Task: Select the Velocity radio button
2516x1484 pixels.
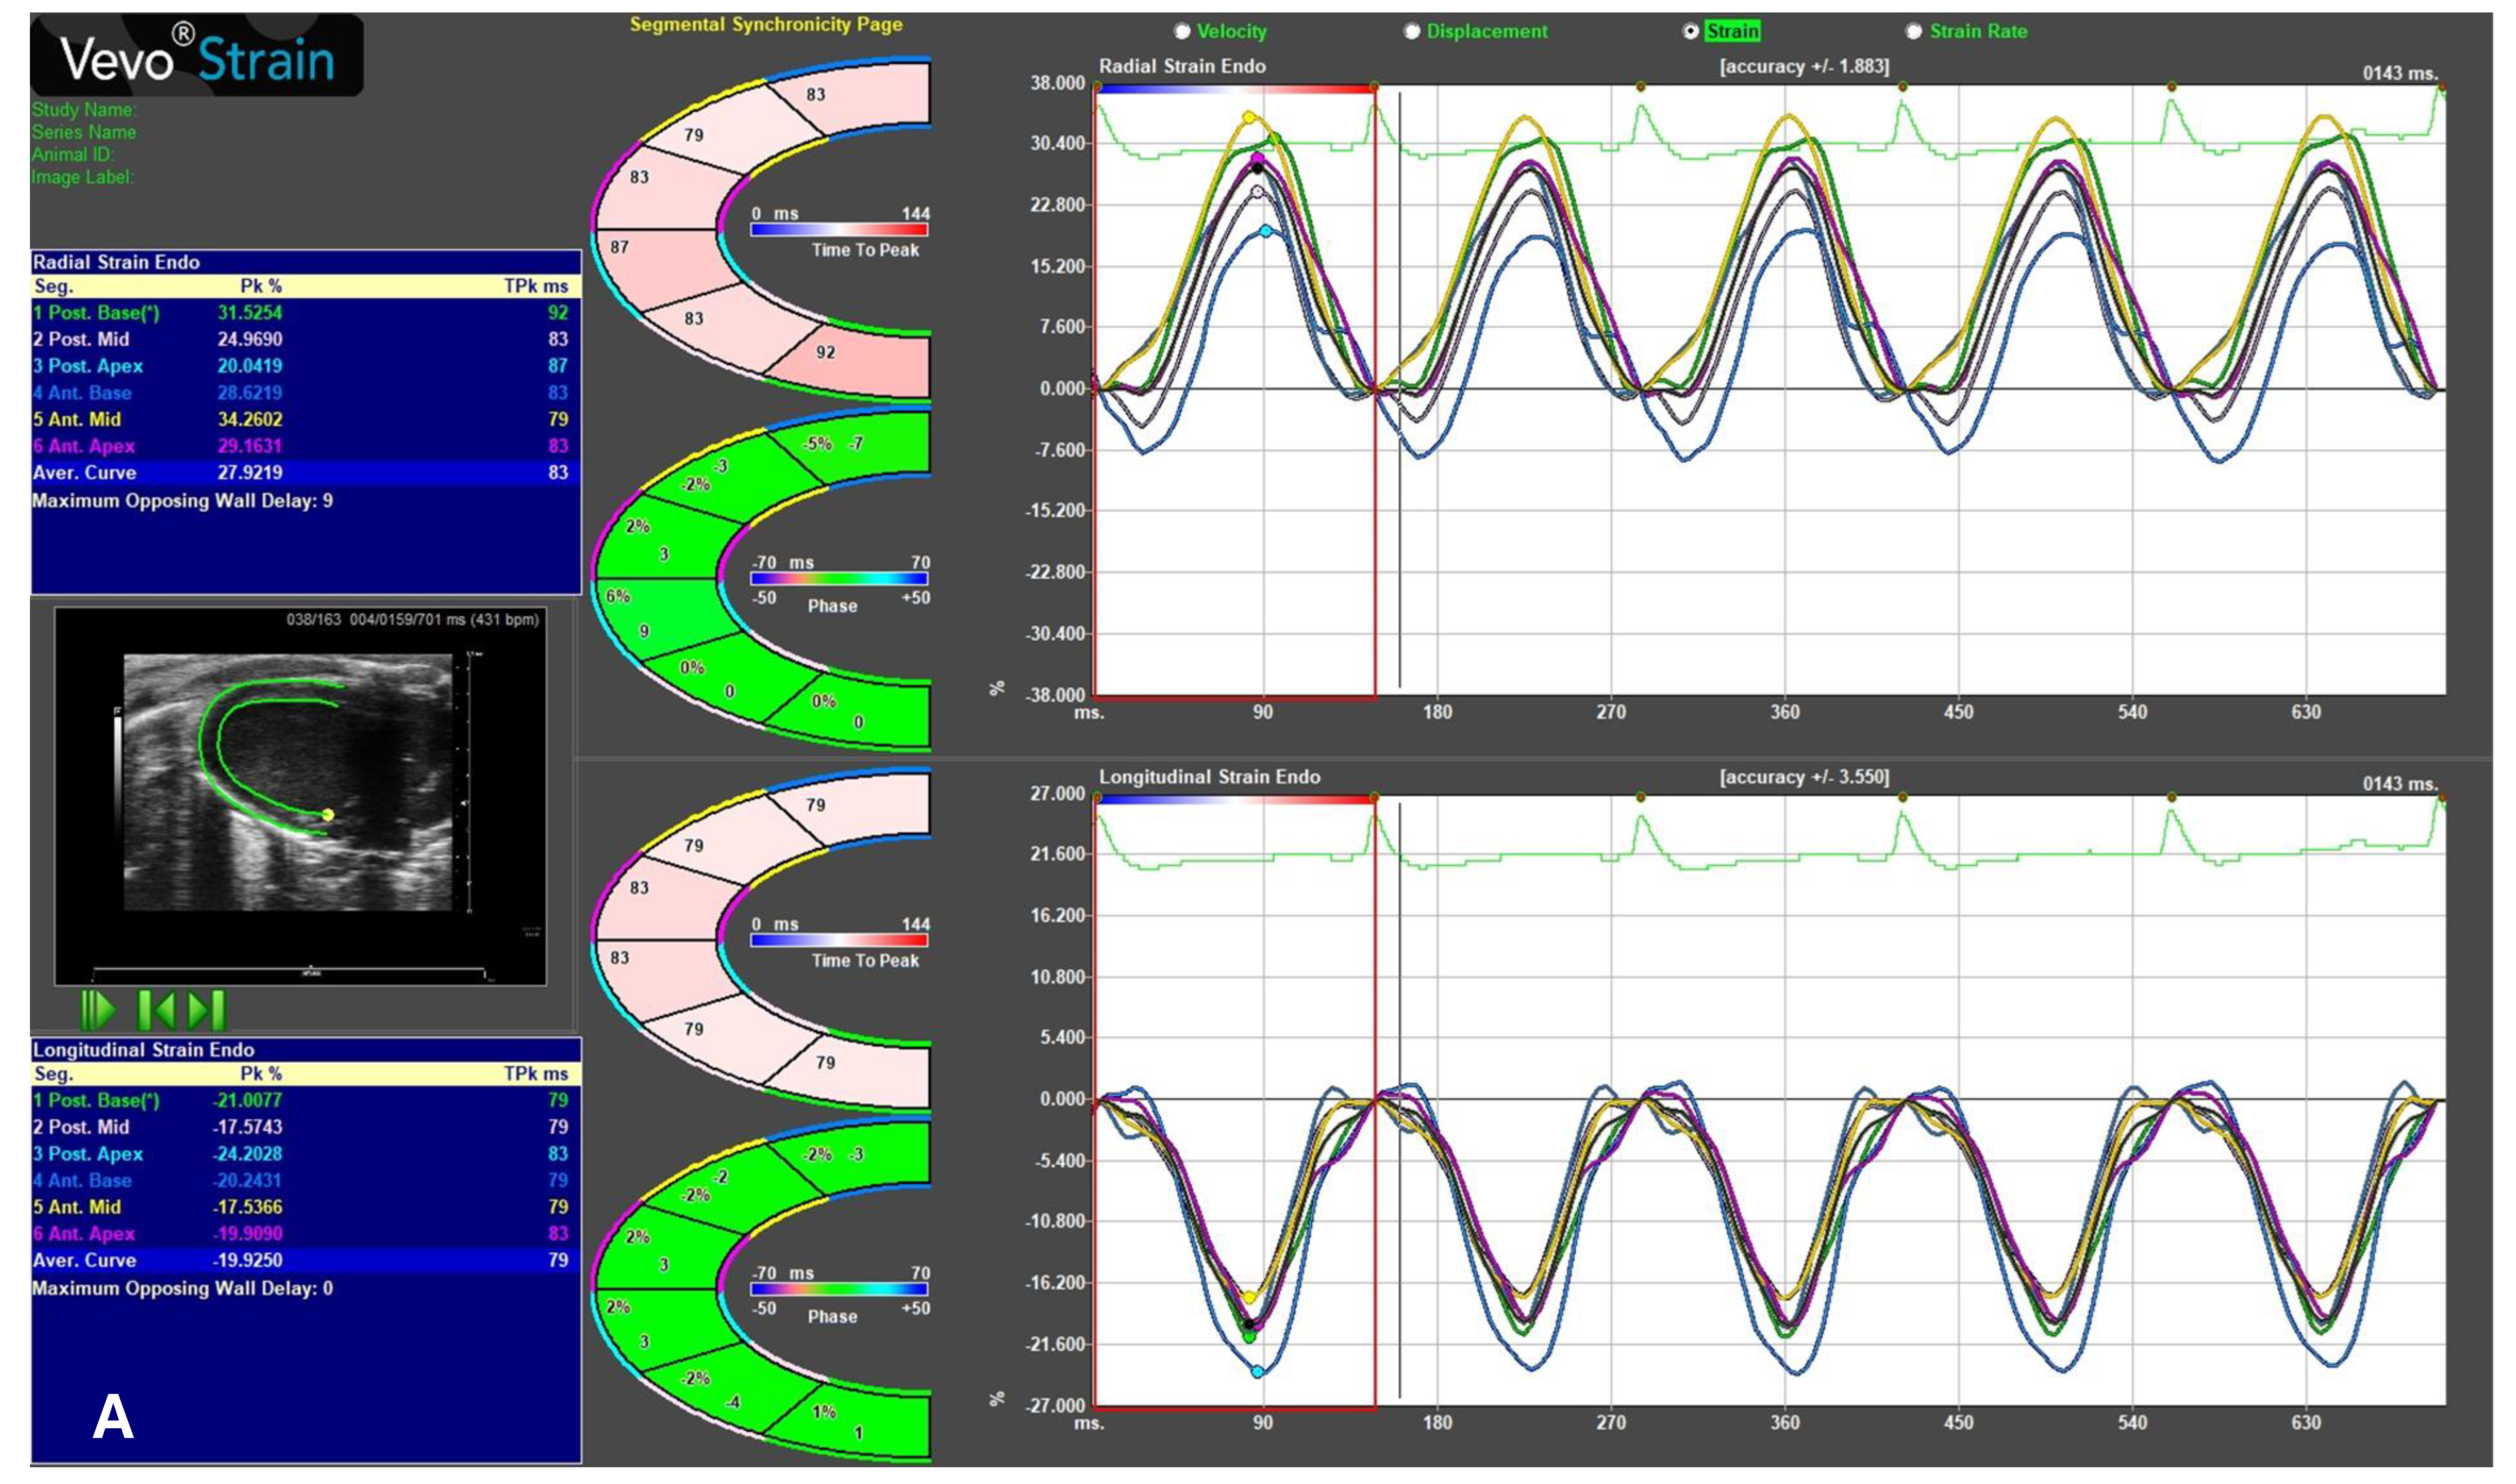Action: tap(1182, 32)
